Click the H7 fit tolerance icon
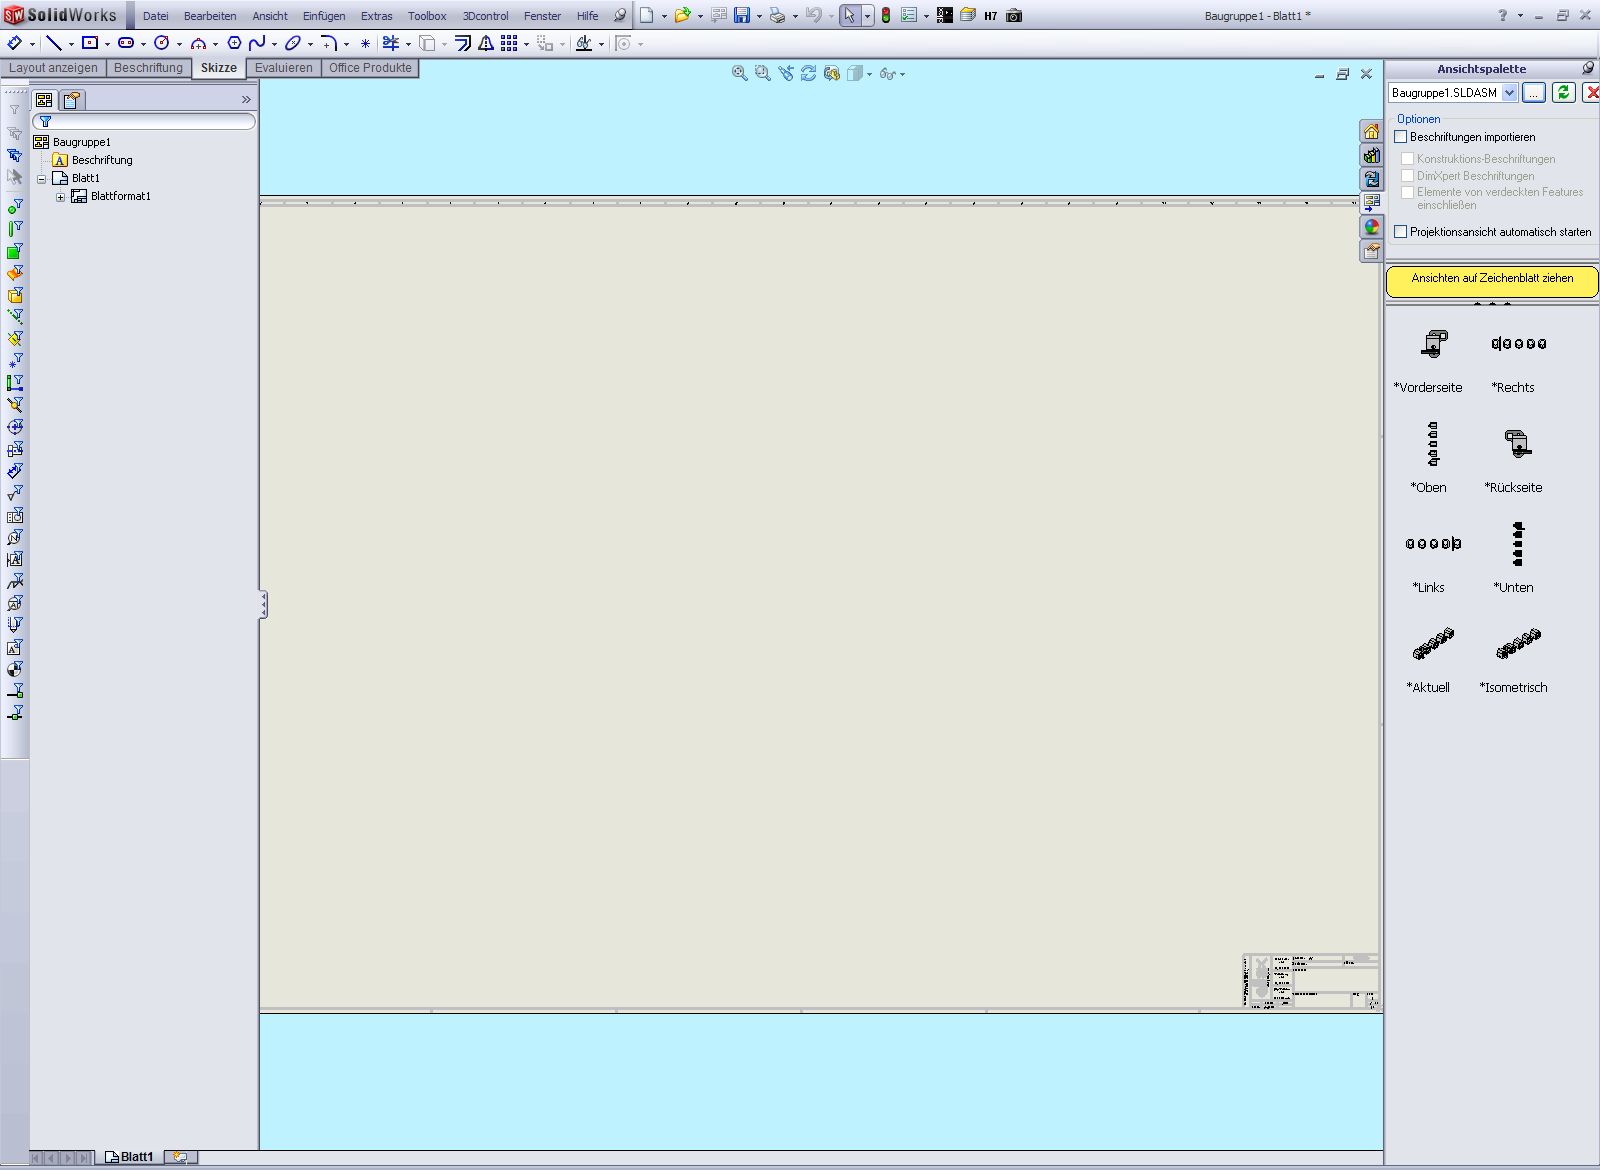Image resolution: width=1600 pixels, height=1170 pixels. coord(991,16)
